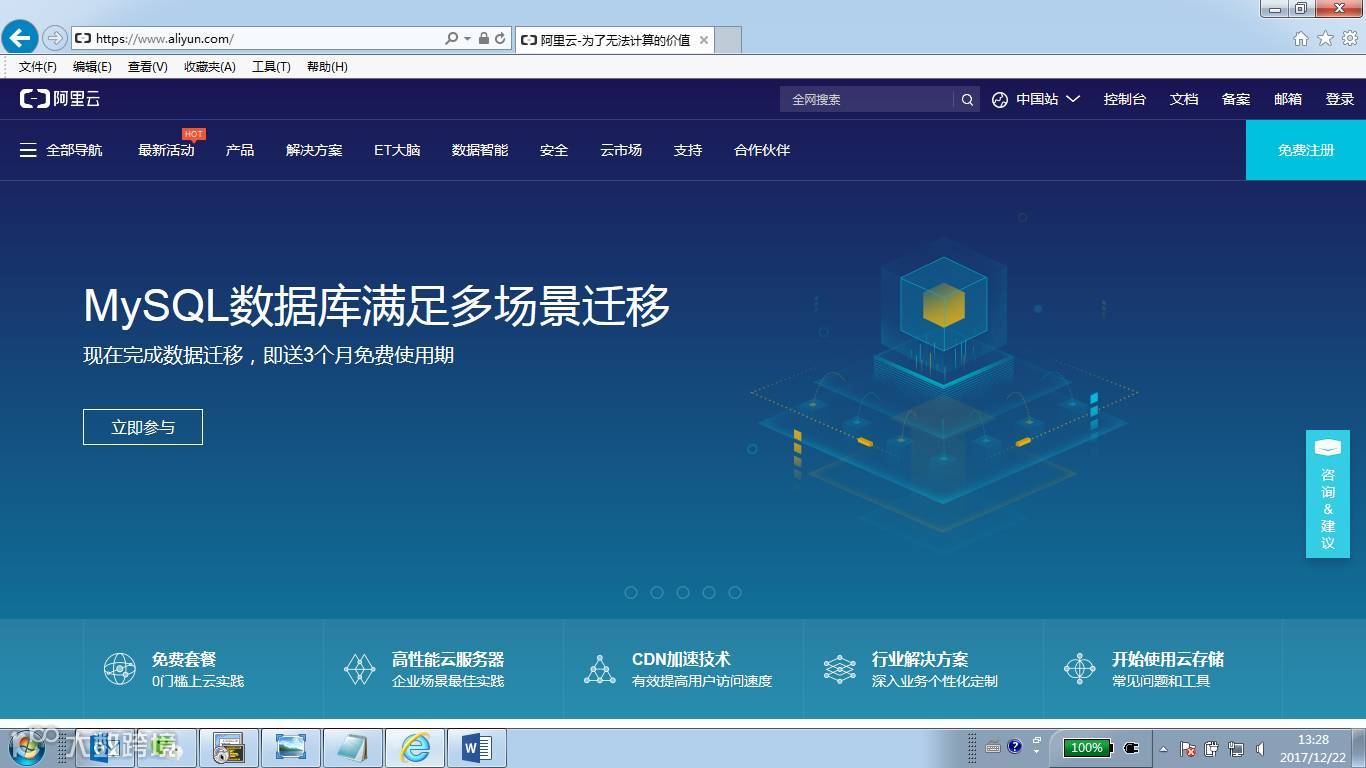Open the 云市场 nav item
Screen dimensions: 1366x768
coord(621,150)
